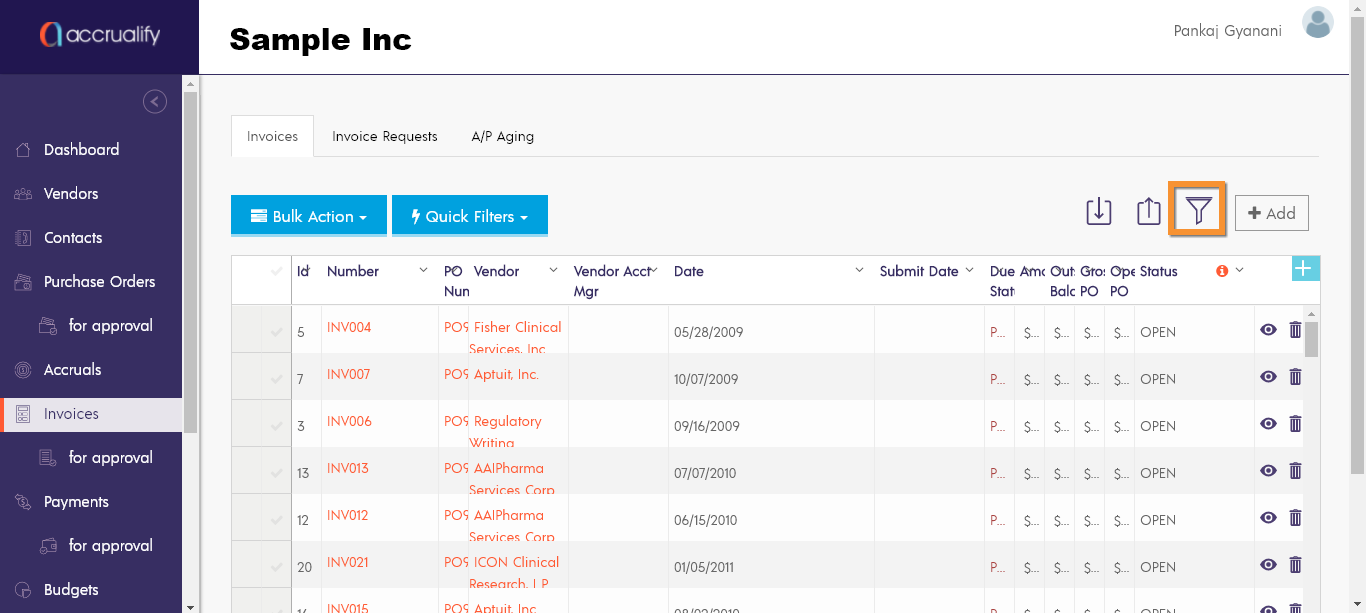
Task: Open Purchase Orders in the sidebar
Action: 99,282
